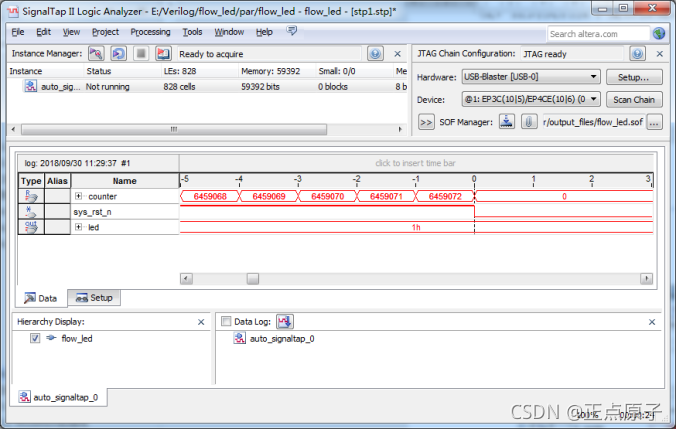Screen dimensions: 677x430
Task: Click the flow_led hierarchy node icon
Action: [51, 338]
